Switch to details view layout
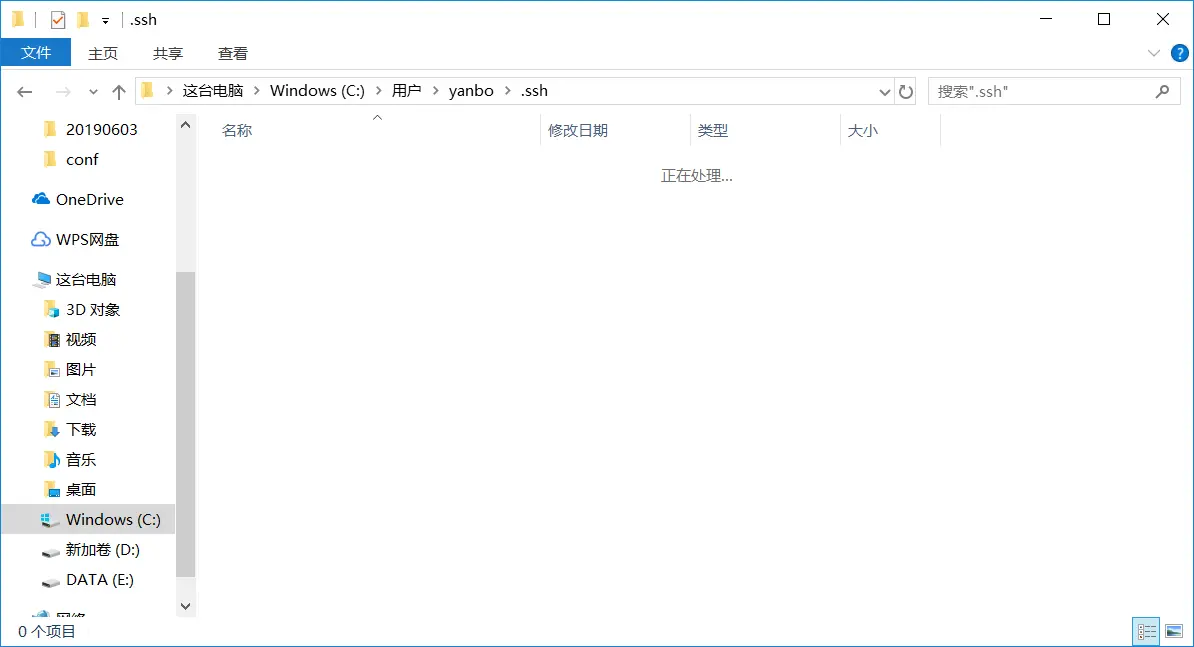 [x=1146, y=631]
